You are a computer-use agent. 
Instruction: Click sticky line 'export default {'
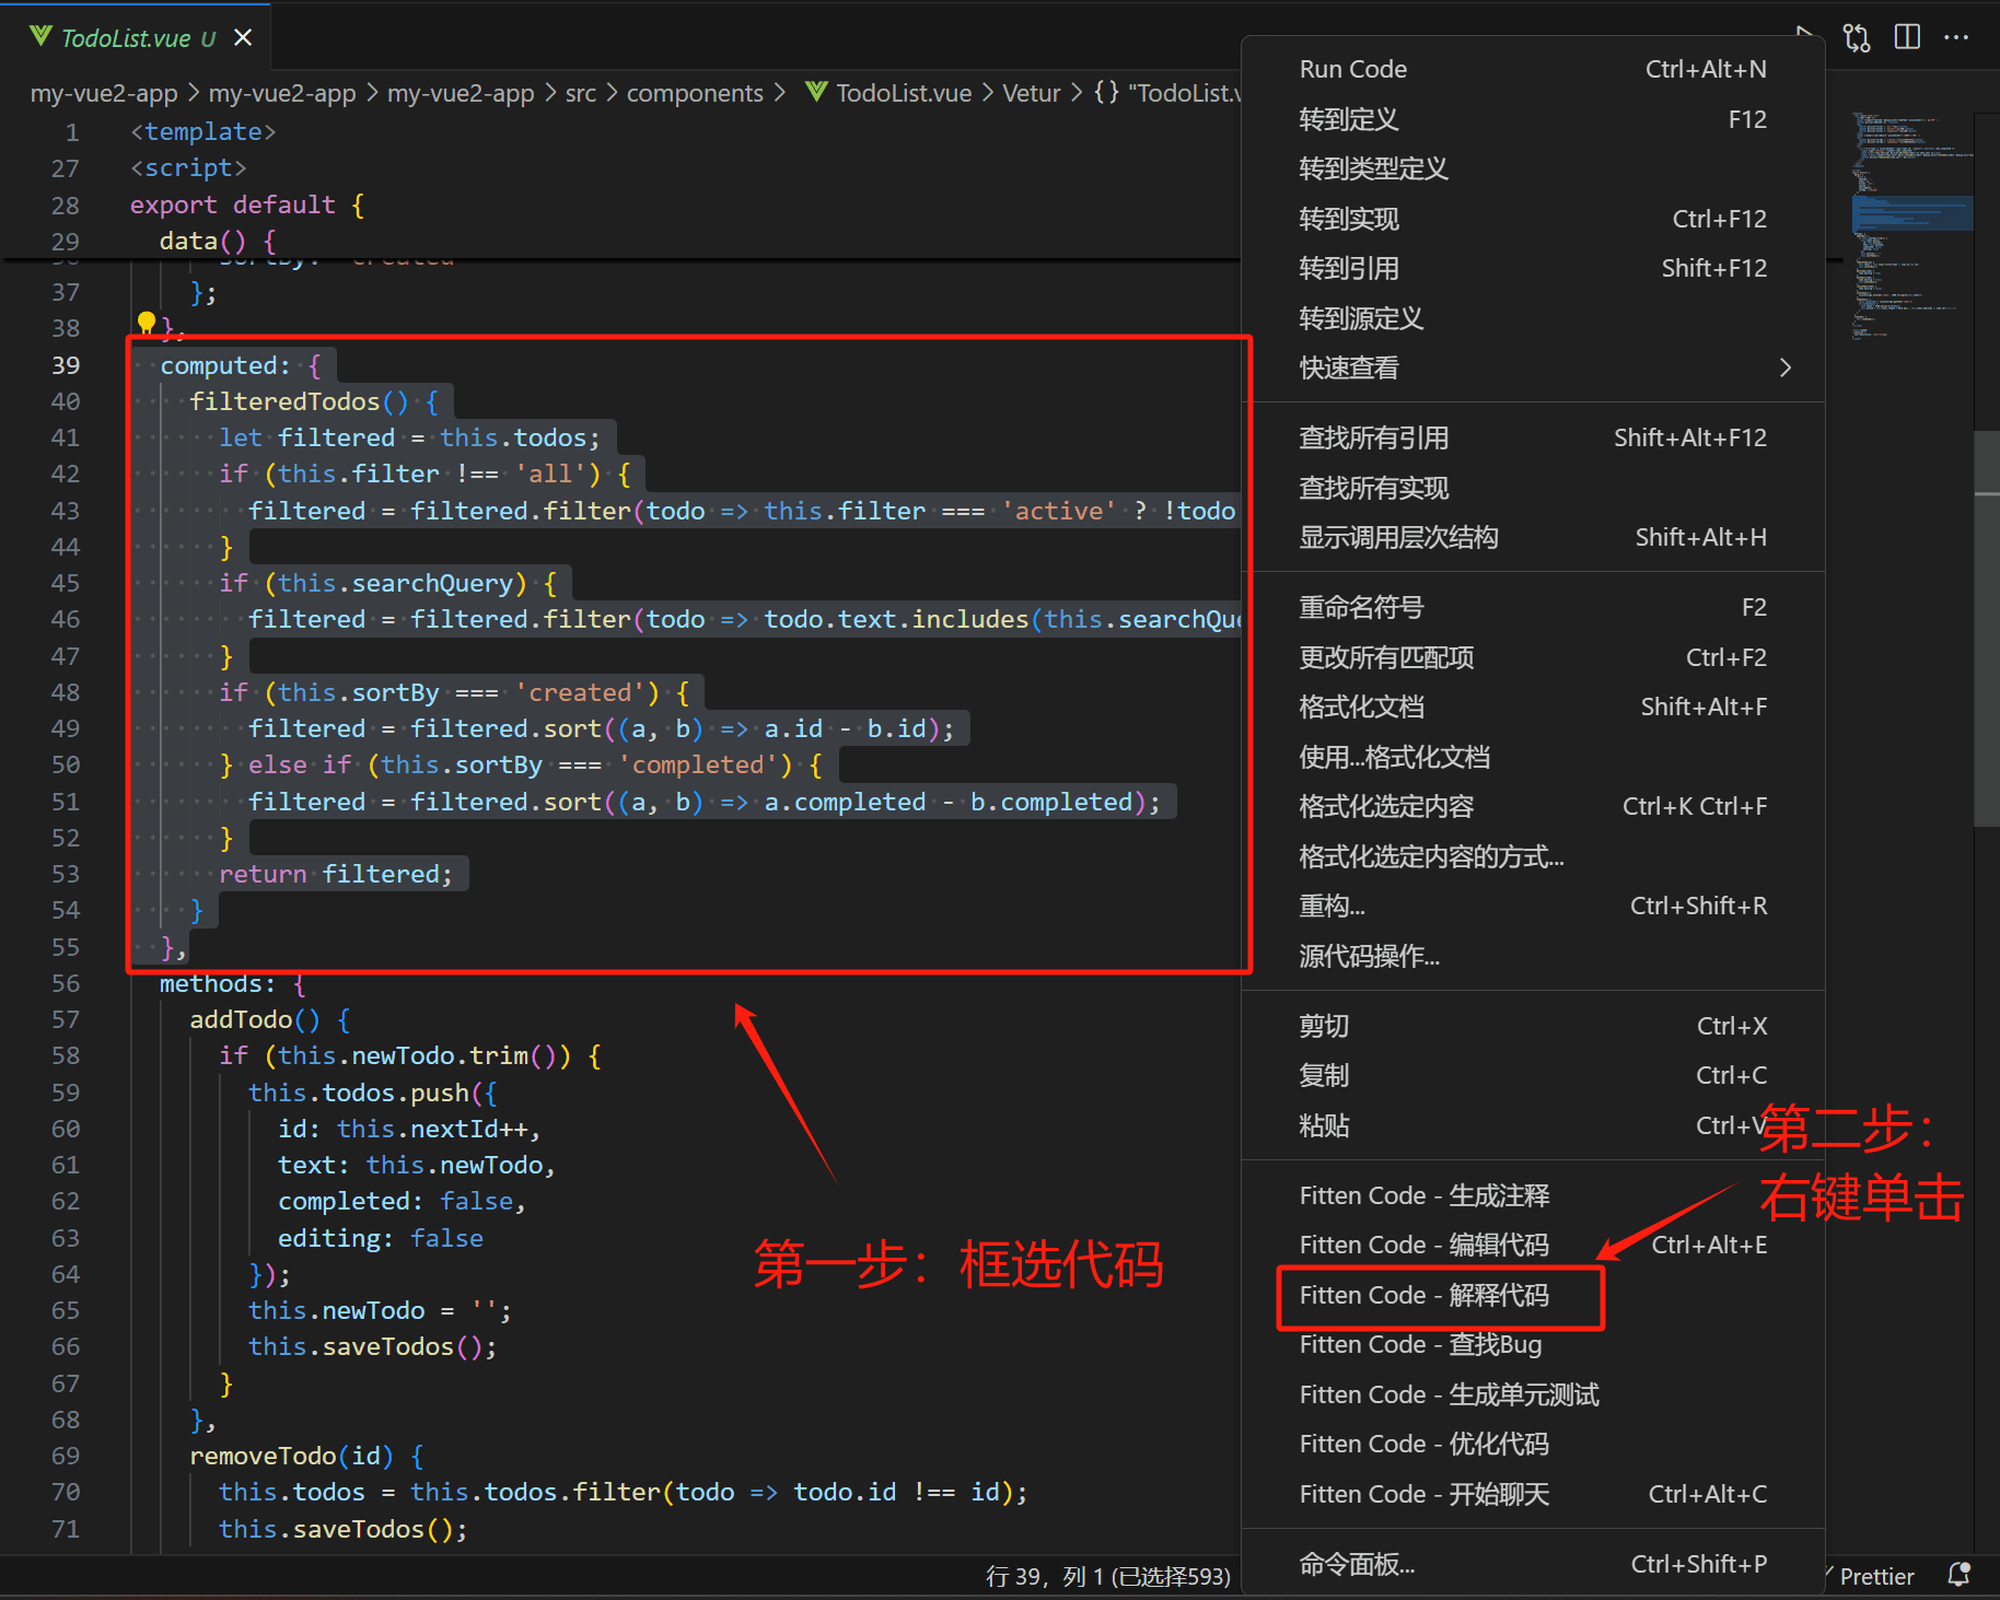coord(247,205)
